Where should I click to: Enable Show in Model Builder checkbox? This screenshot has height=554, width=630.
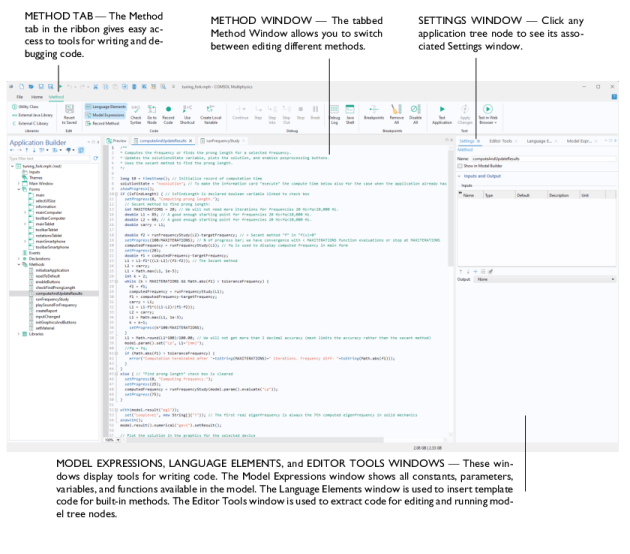(x=460, y=166)
